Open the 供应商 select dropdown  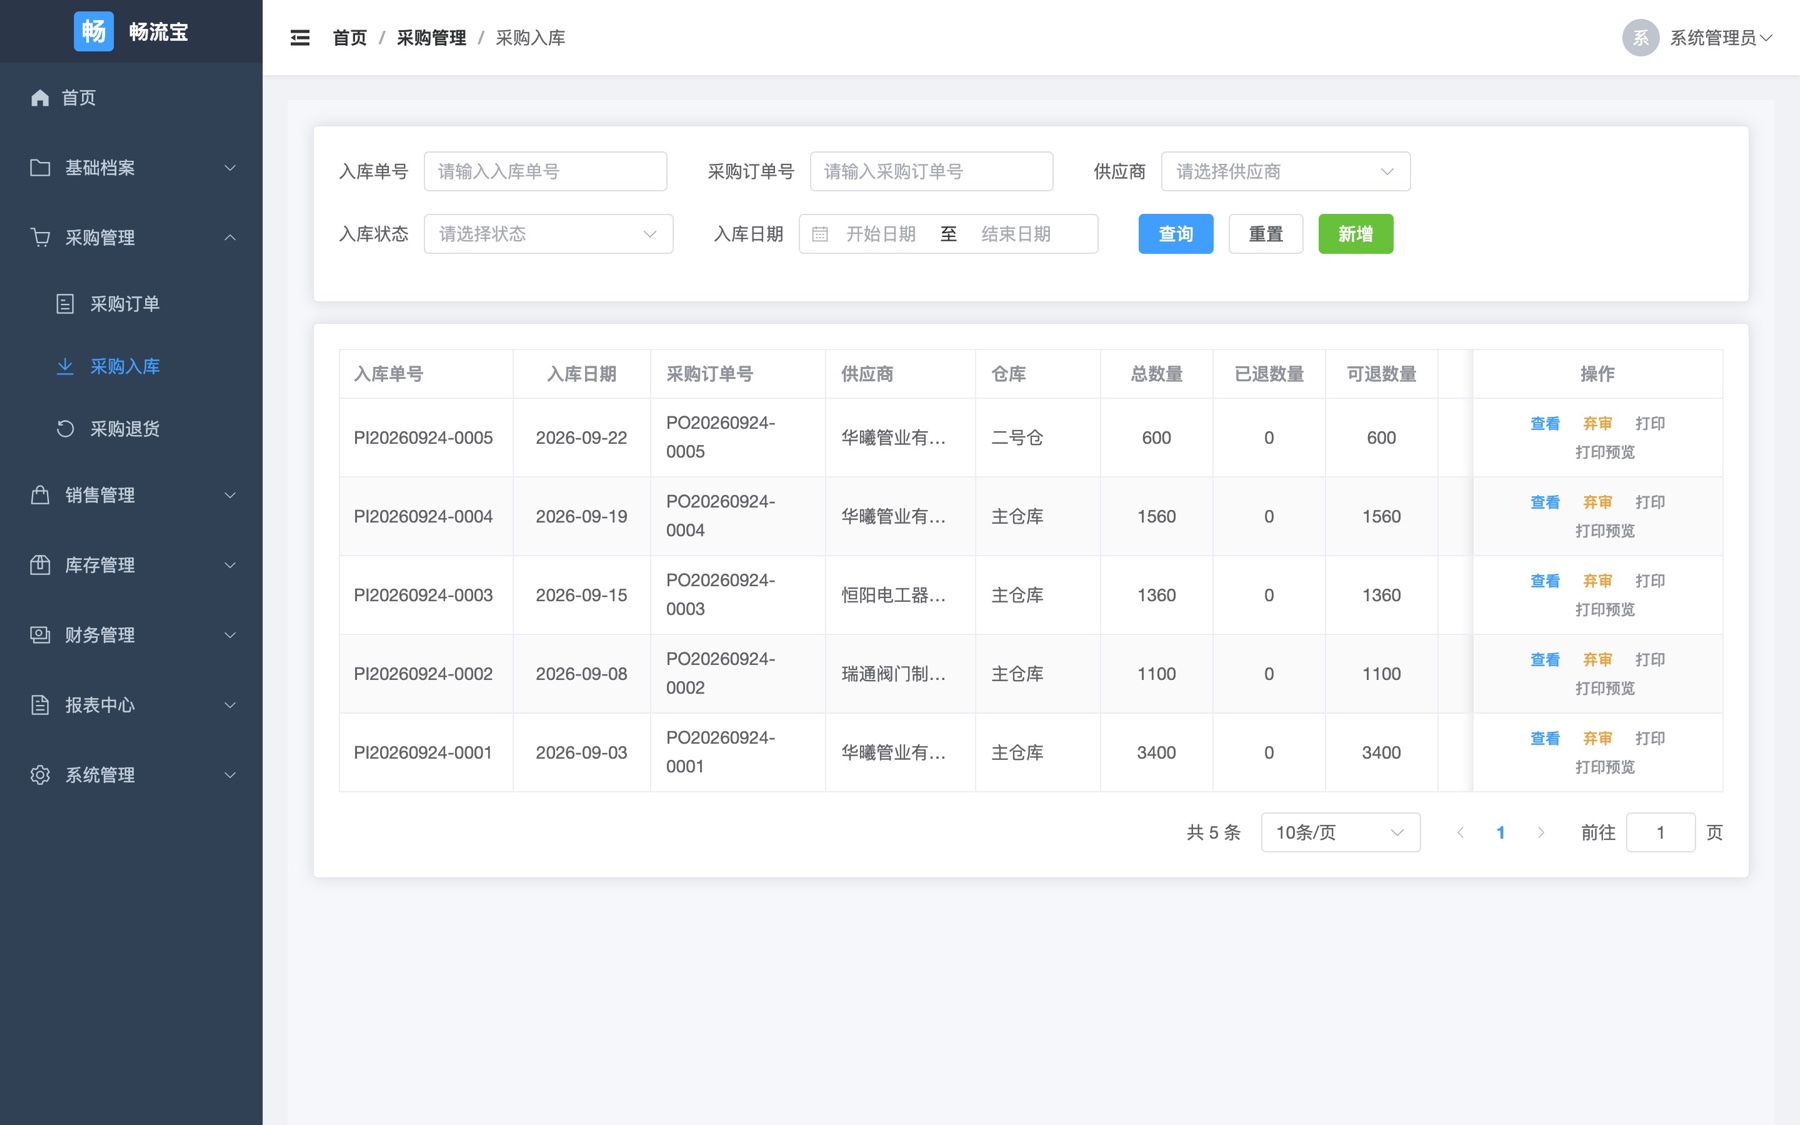[1285, 171]
